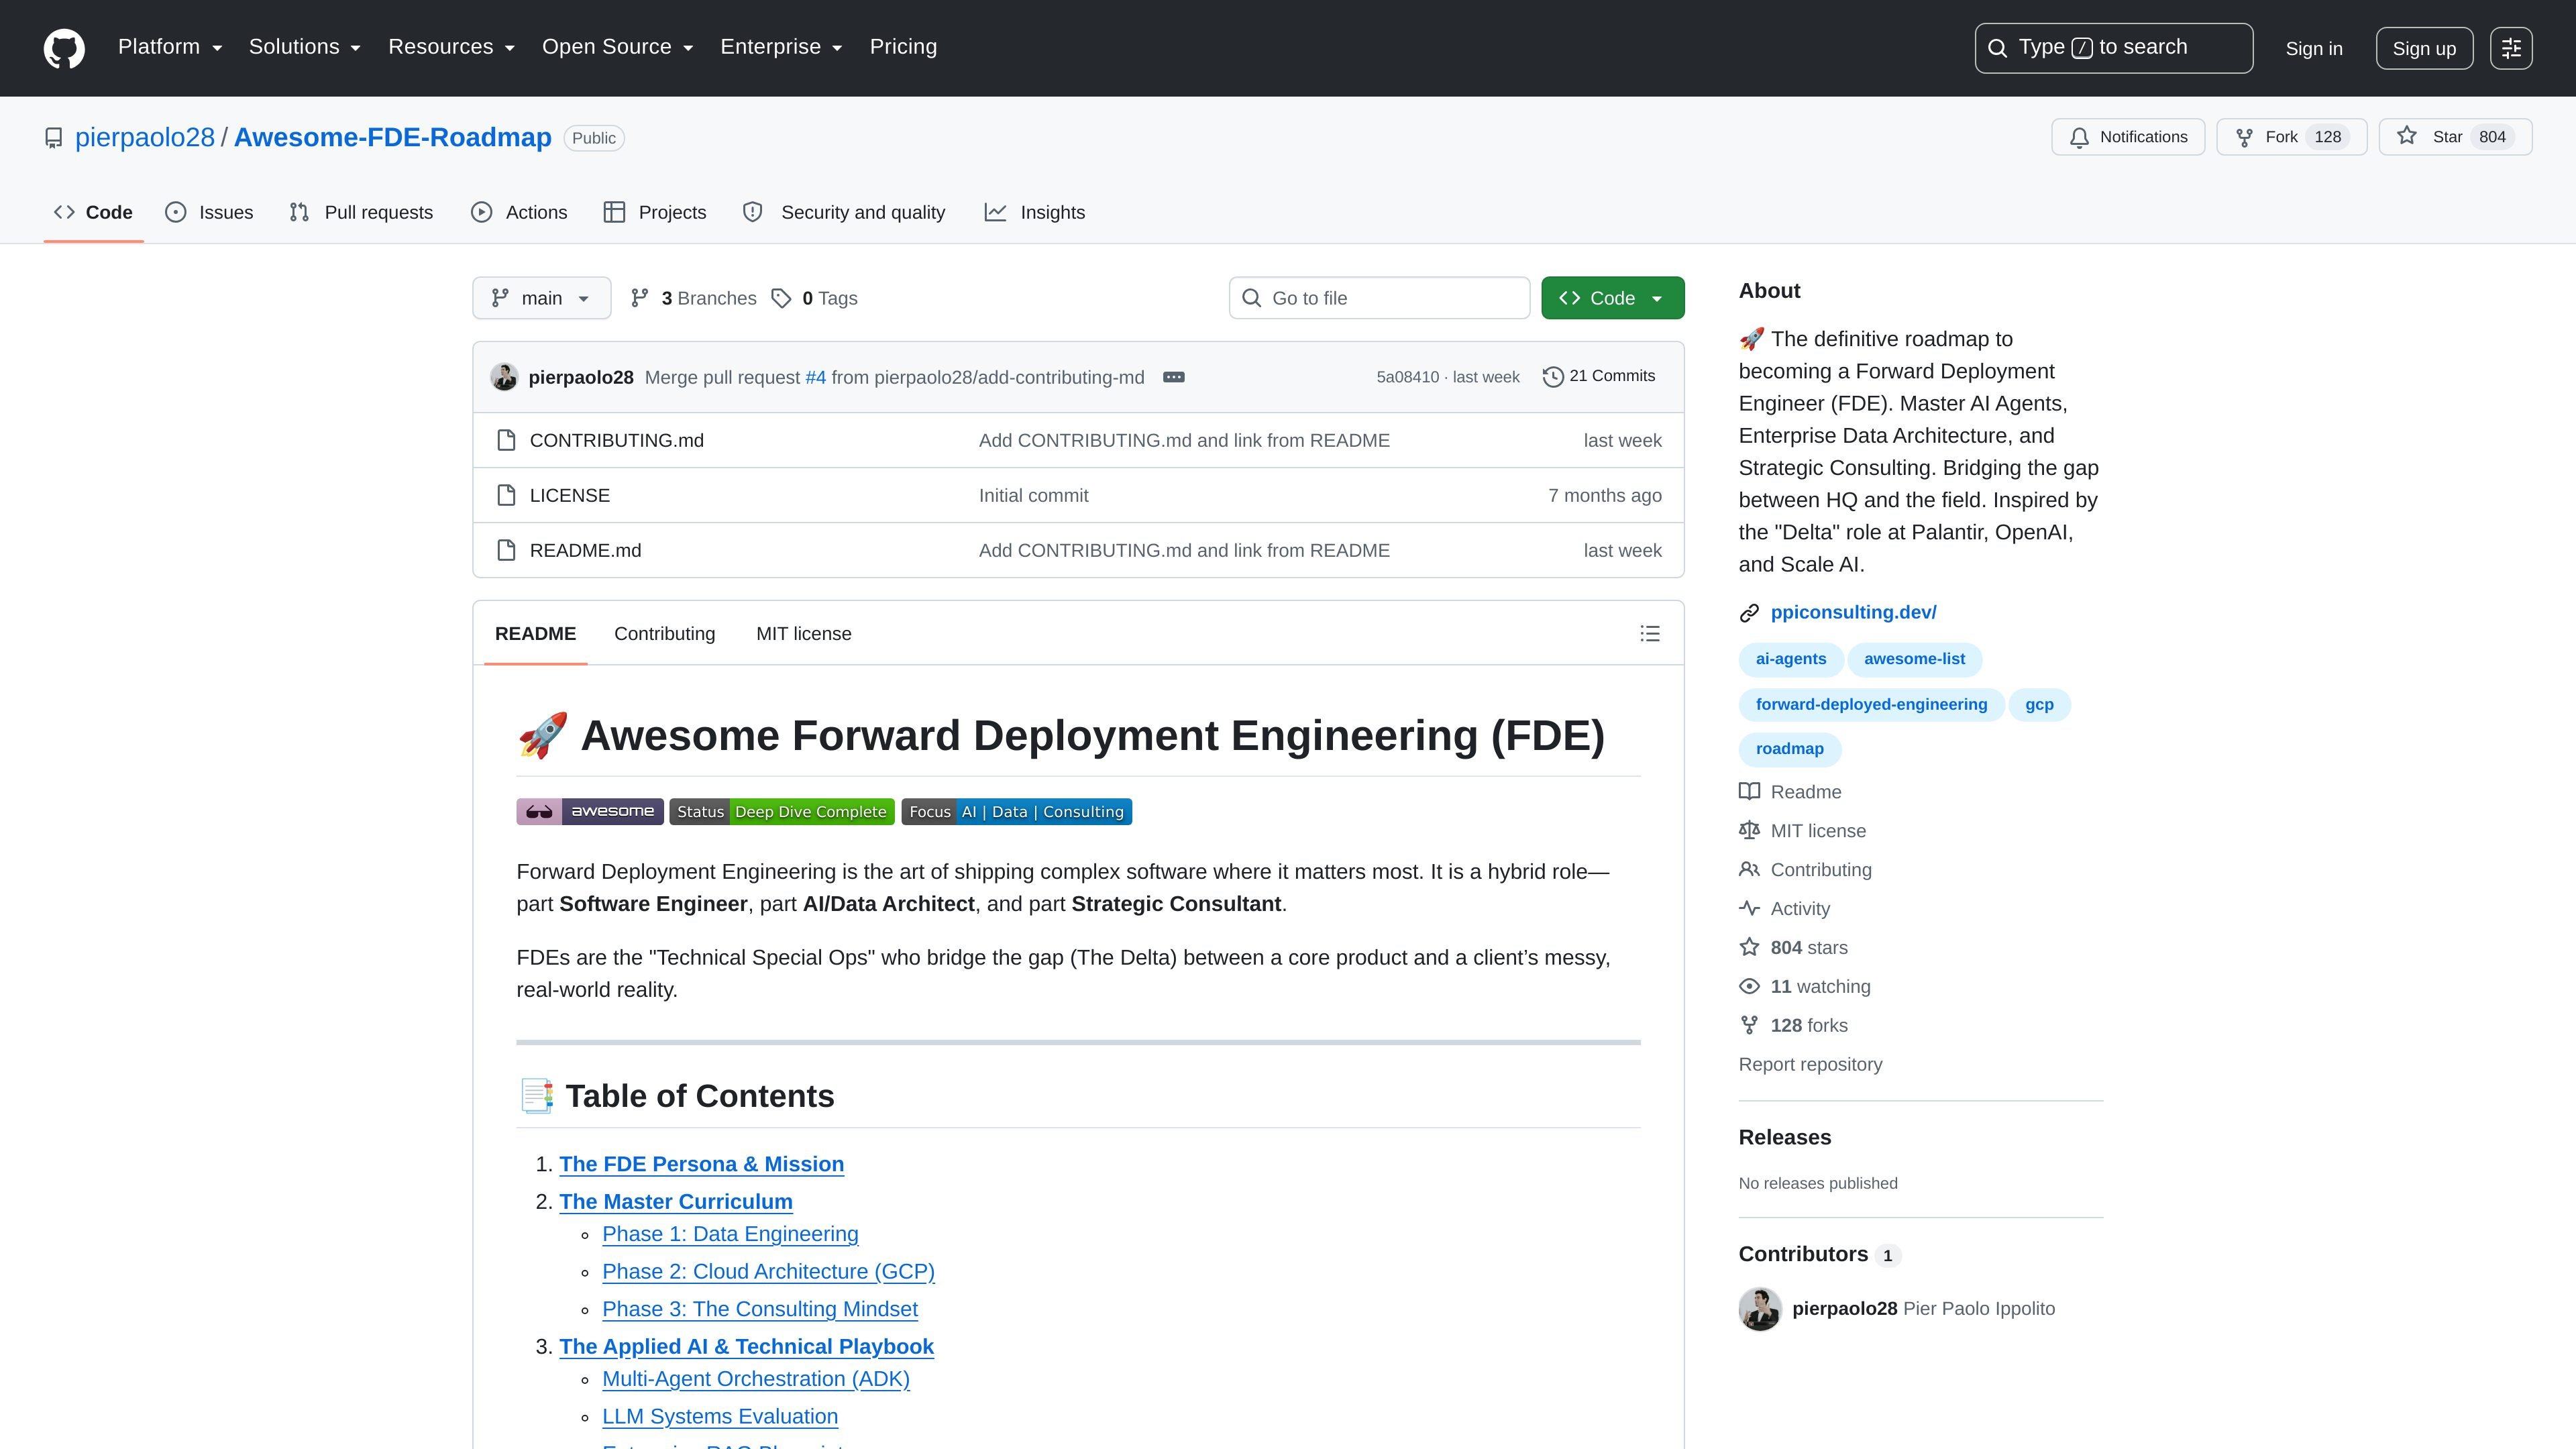Click the Contributing people icon in About

[x=1749, y=870]
